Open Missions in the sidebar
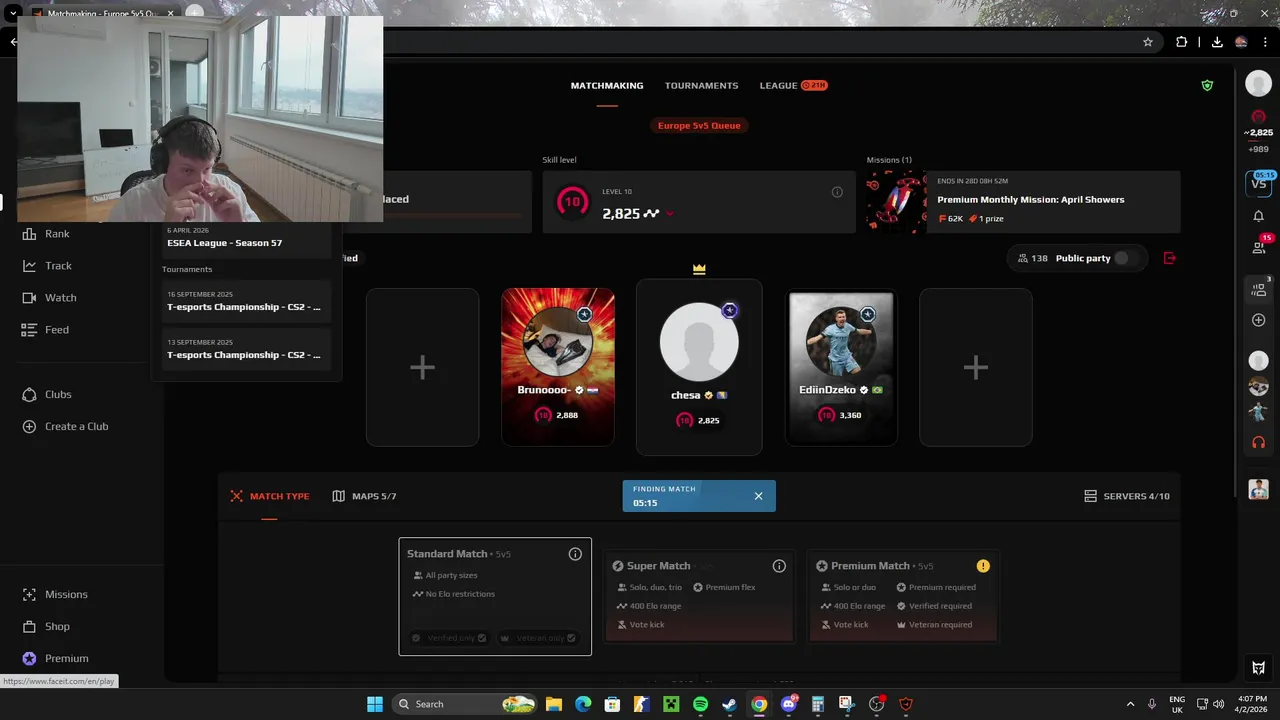1280x720 pixels. tap(55, 594)
